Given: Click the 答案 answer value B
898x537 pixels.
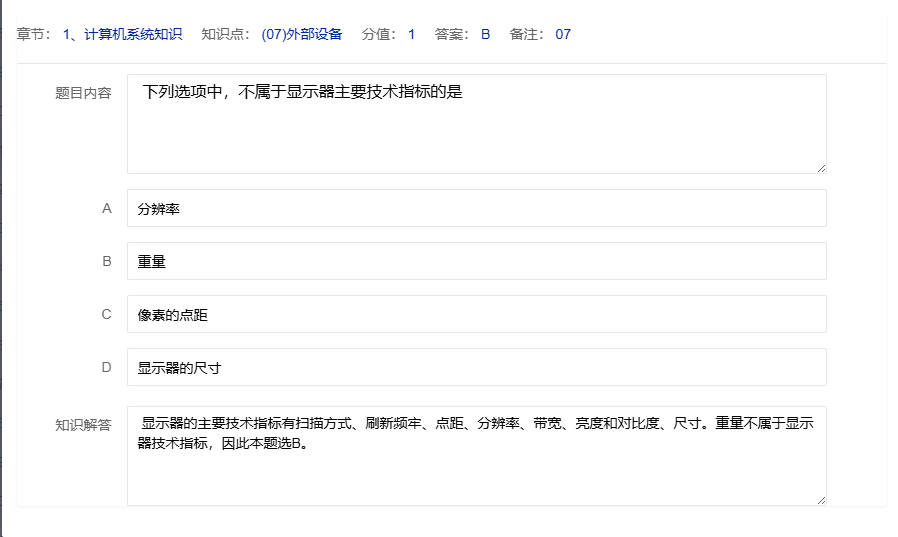Looking at the screenshot, I should click(485, 34).
